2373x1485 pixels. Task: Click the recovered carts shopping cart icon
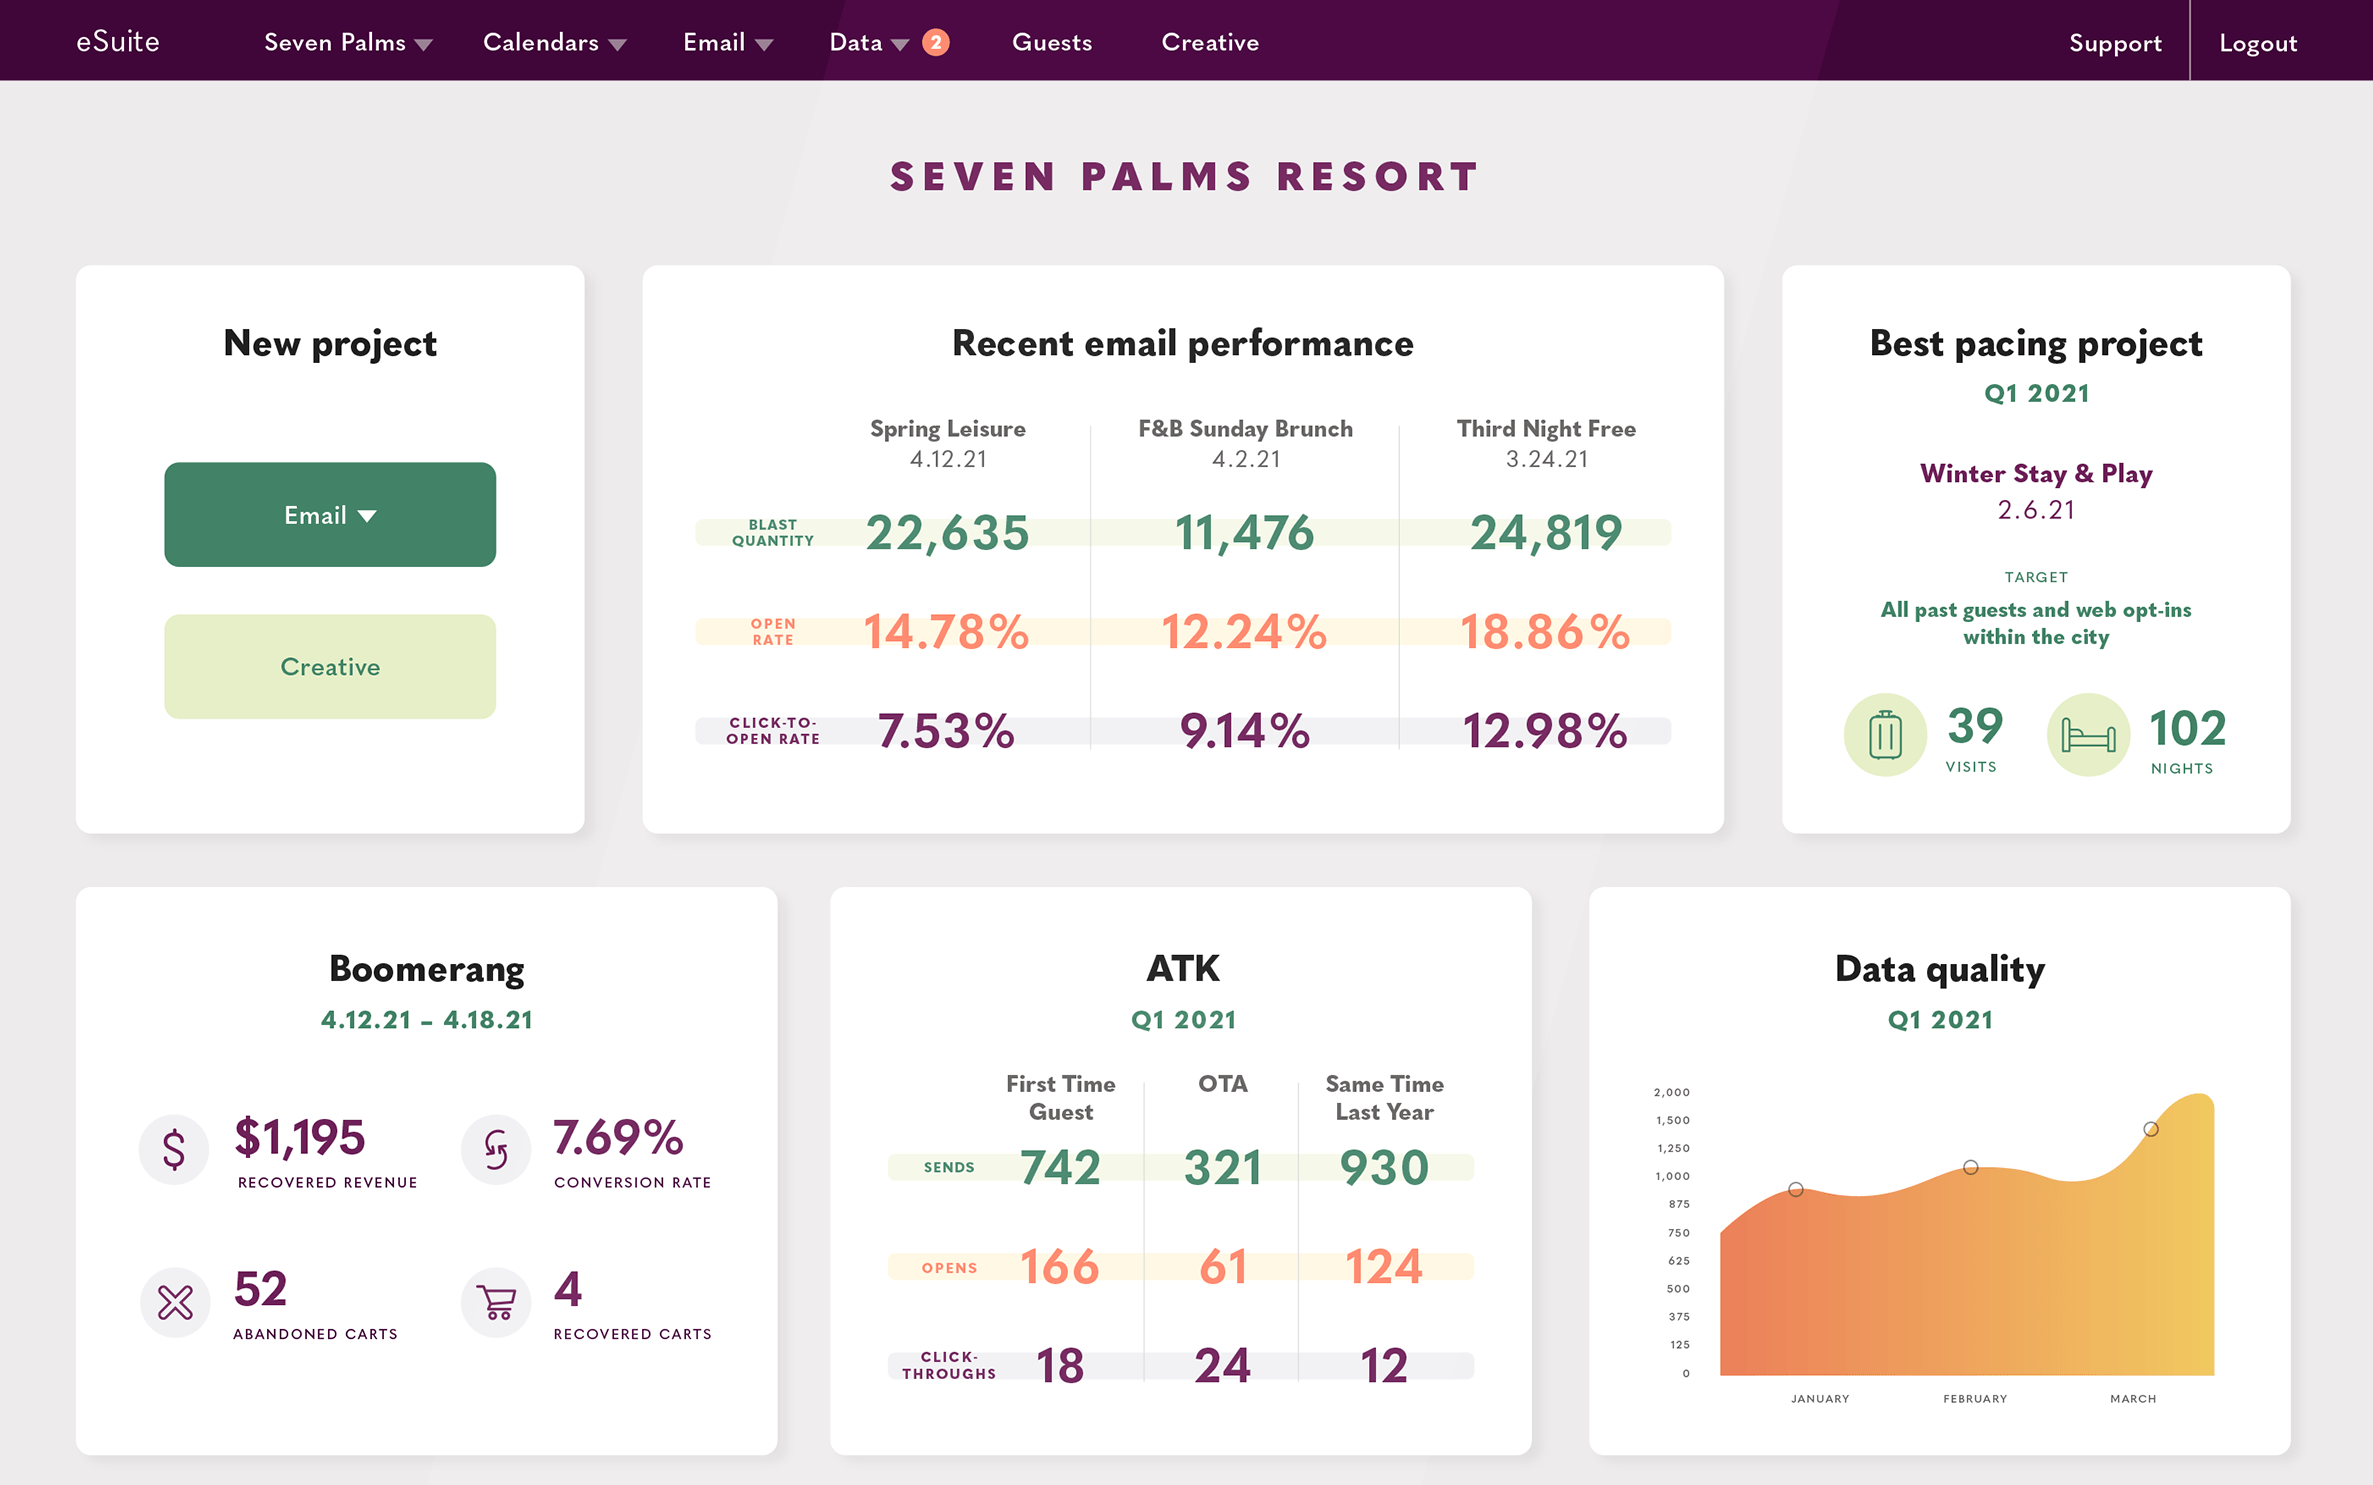tap(496, 1302)
